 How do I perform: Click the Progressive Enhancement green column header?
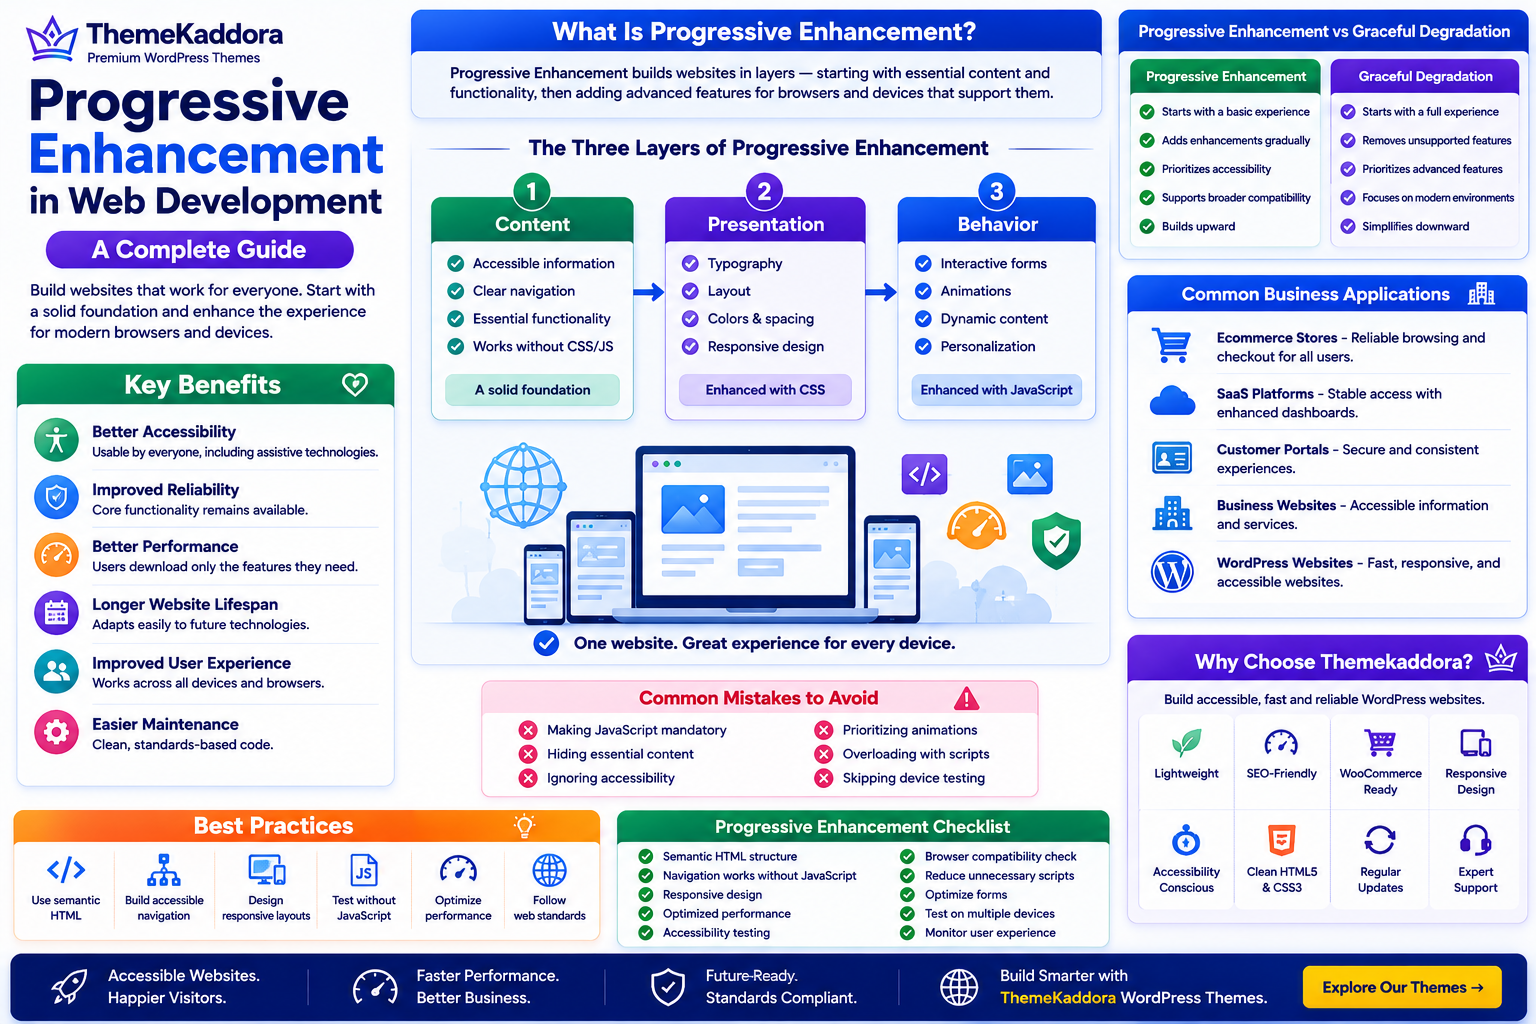click(x=1226, y=77)
